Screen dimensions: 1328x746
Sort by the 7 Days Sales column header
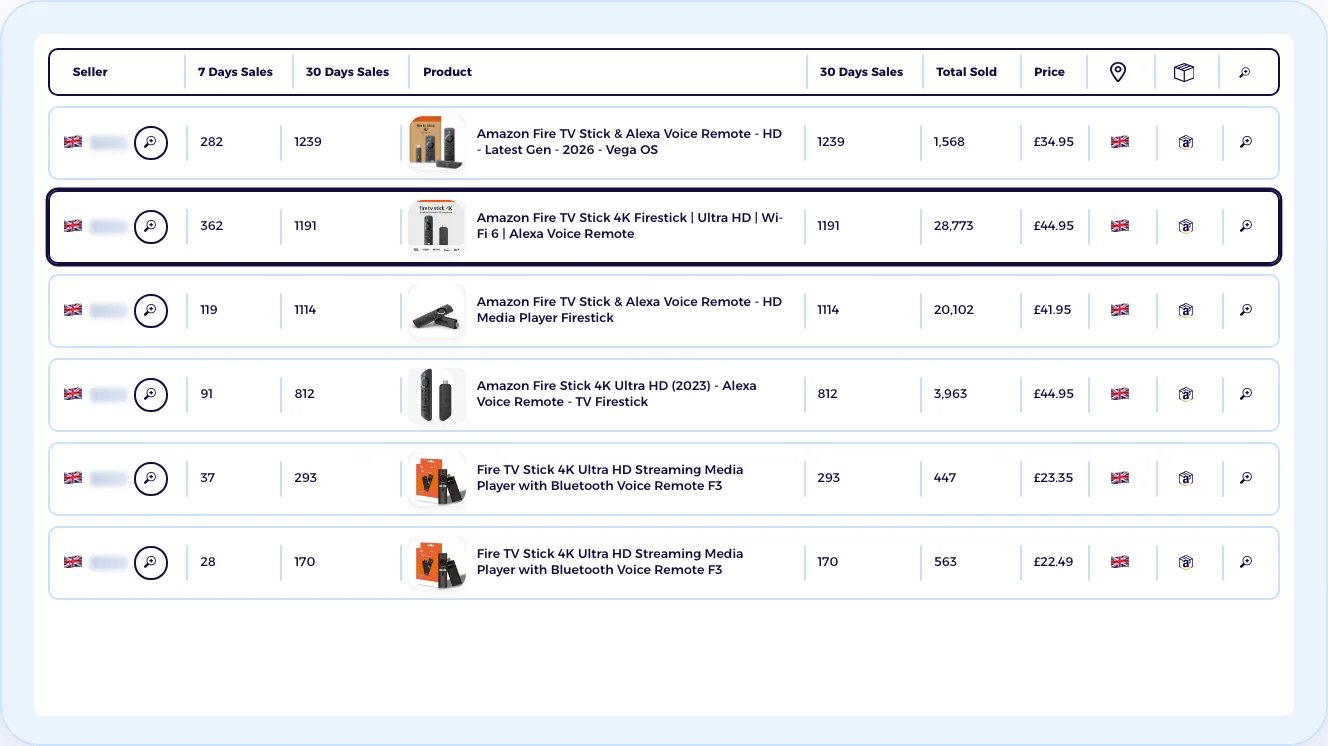pyautogui.click(x=235, y=72)
